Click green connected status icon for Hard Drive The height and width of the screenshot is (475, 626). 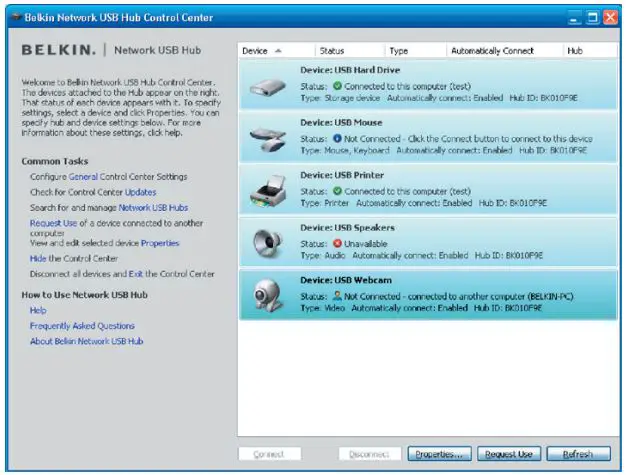(337, 86)
